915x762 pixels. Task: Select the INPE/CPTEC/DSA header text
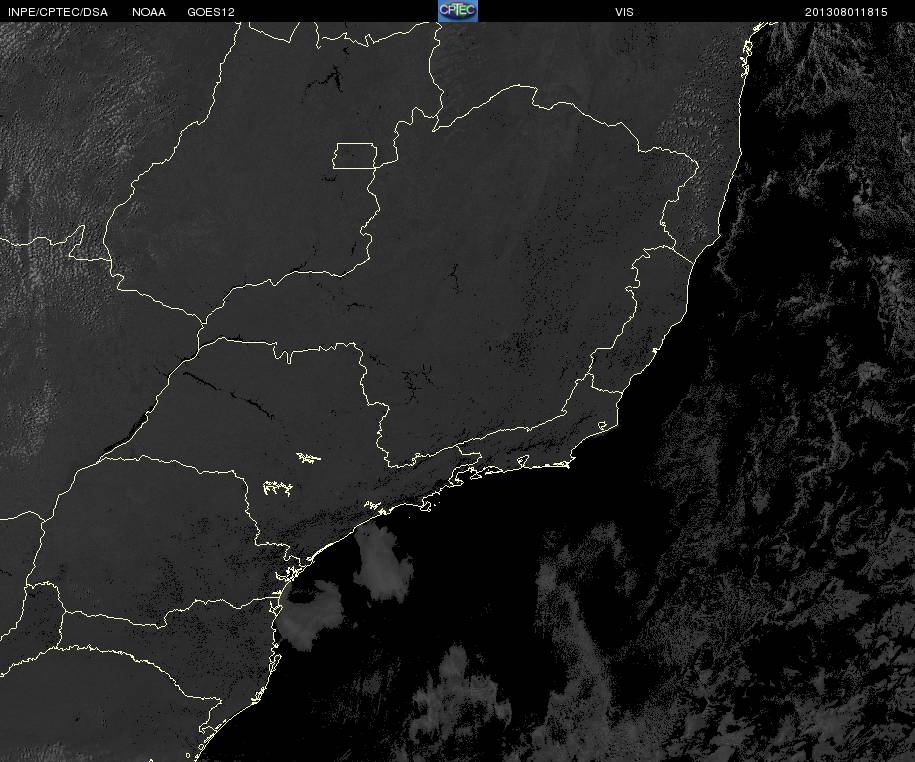[x=58, y=12]
